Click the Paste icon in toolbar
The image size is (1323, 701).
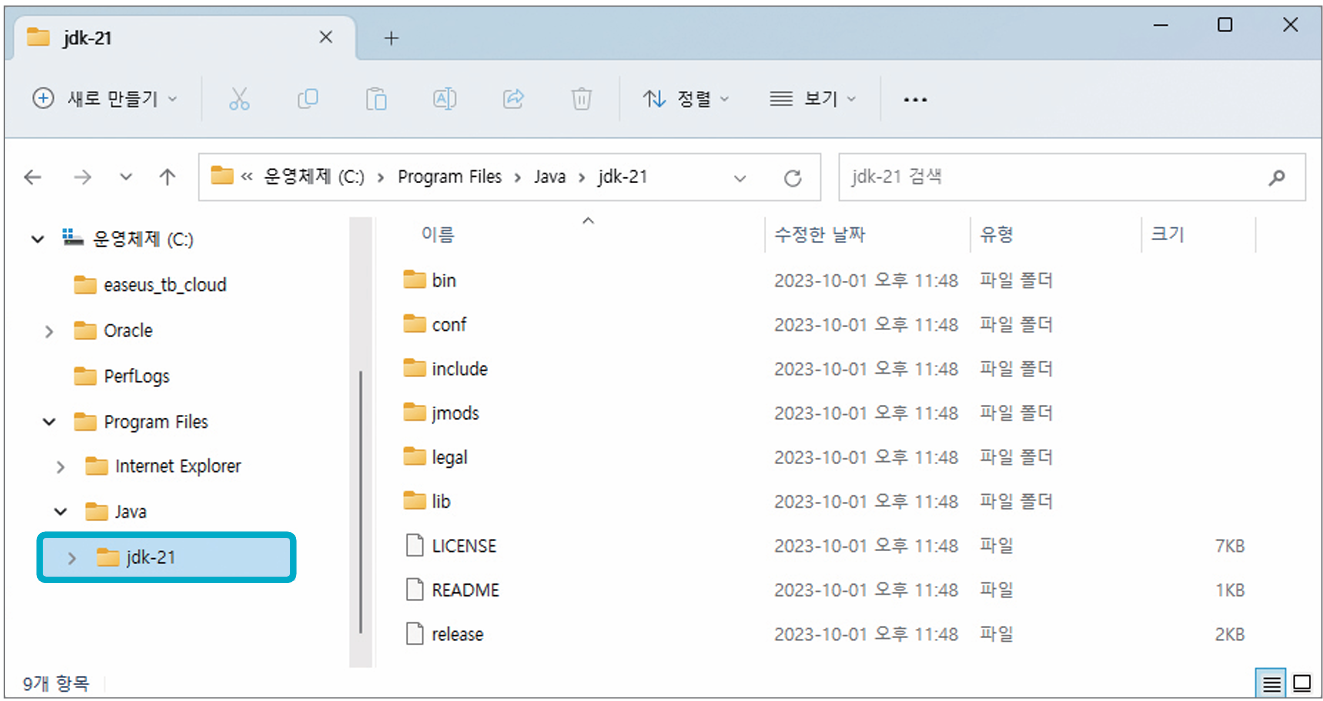point(376,98)
